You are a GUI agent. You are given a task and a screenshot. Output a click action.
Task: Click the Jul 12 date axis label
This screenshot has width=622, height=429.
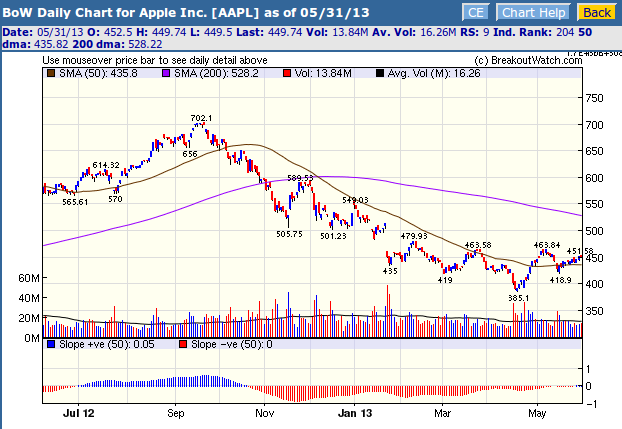(x=79, y=413)
